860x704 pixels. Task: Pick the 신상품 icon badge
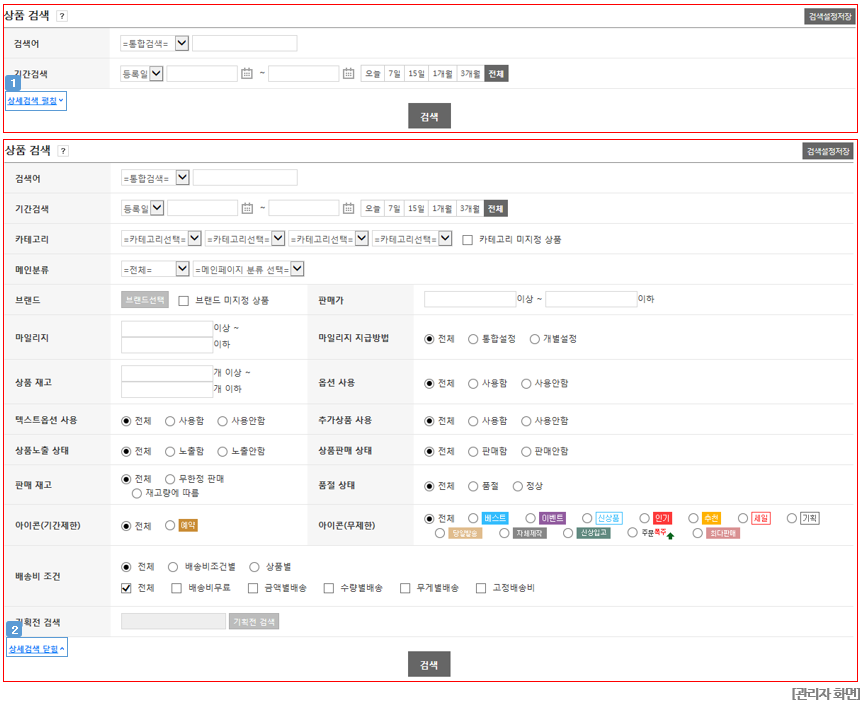(x=609, y=518)
